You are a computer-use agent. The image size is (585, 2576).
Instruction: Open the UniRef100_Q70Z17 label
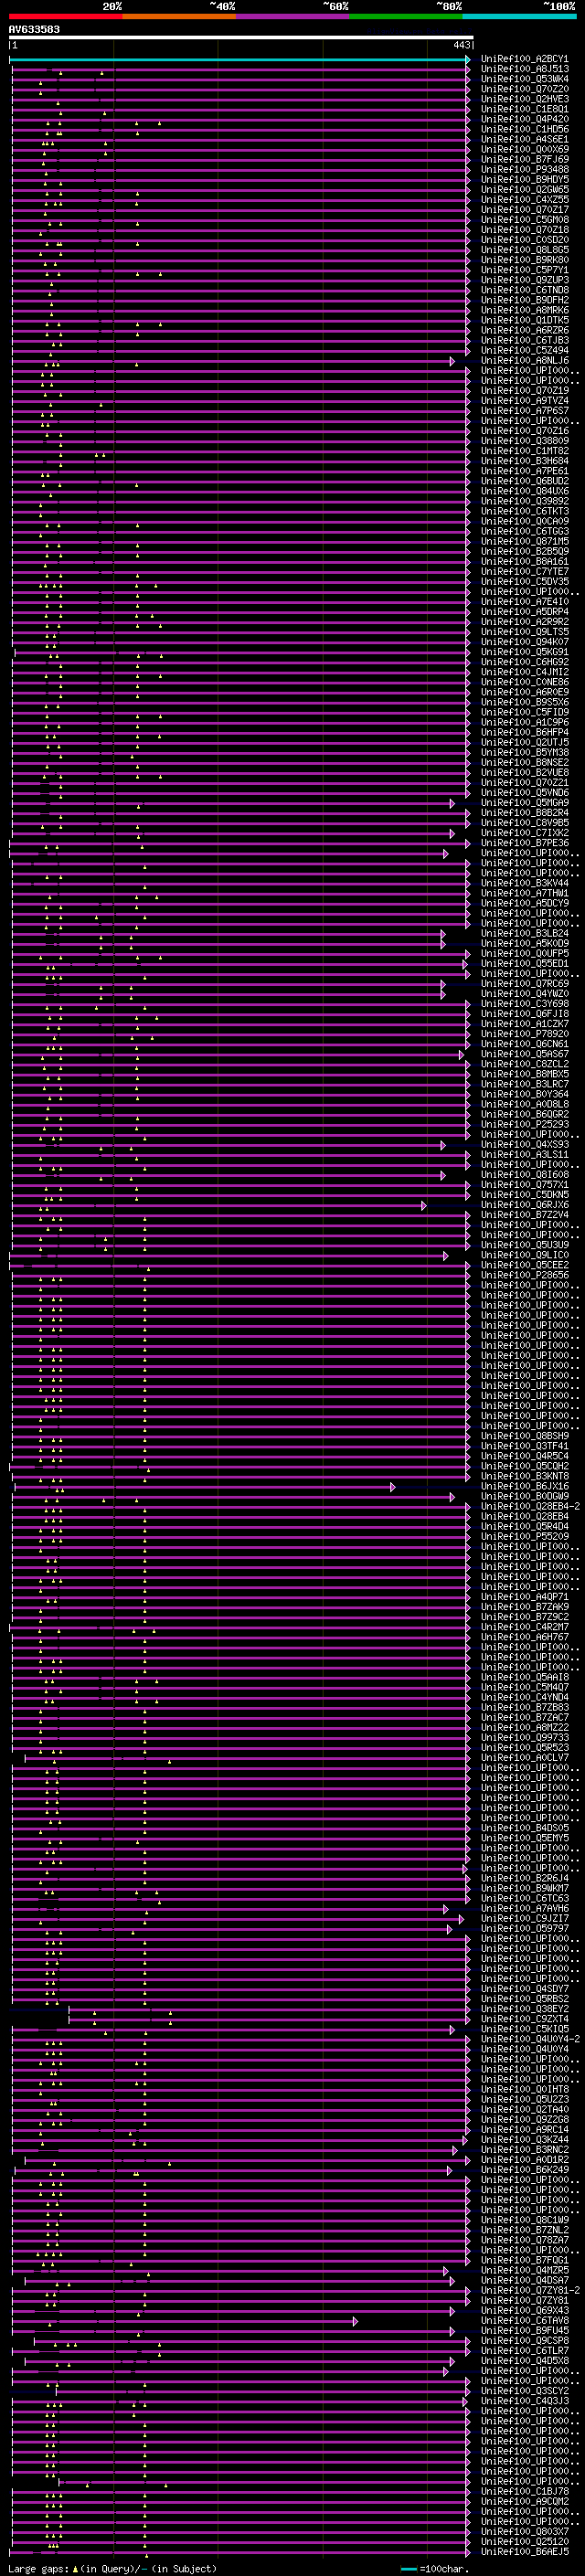[525, 209]
